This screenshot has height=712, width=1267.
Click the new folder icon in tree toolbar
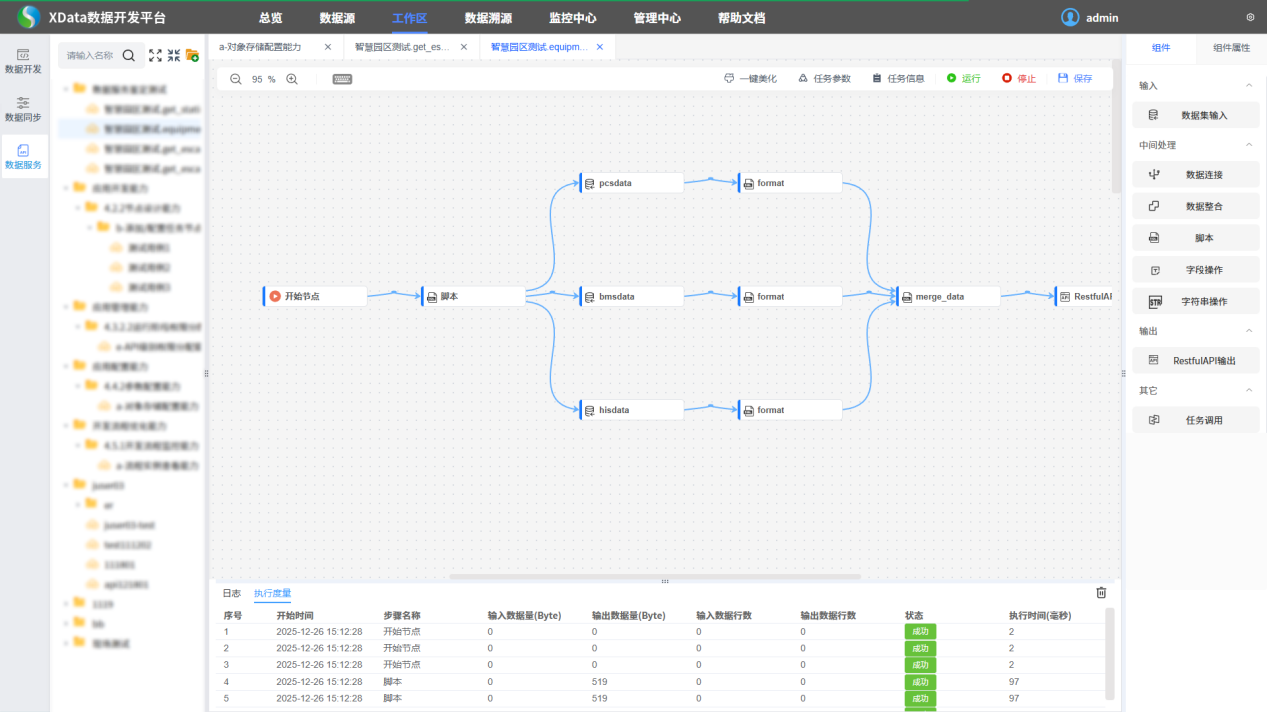(x=192, y=56)
